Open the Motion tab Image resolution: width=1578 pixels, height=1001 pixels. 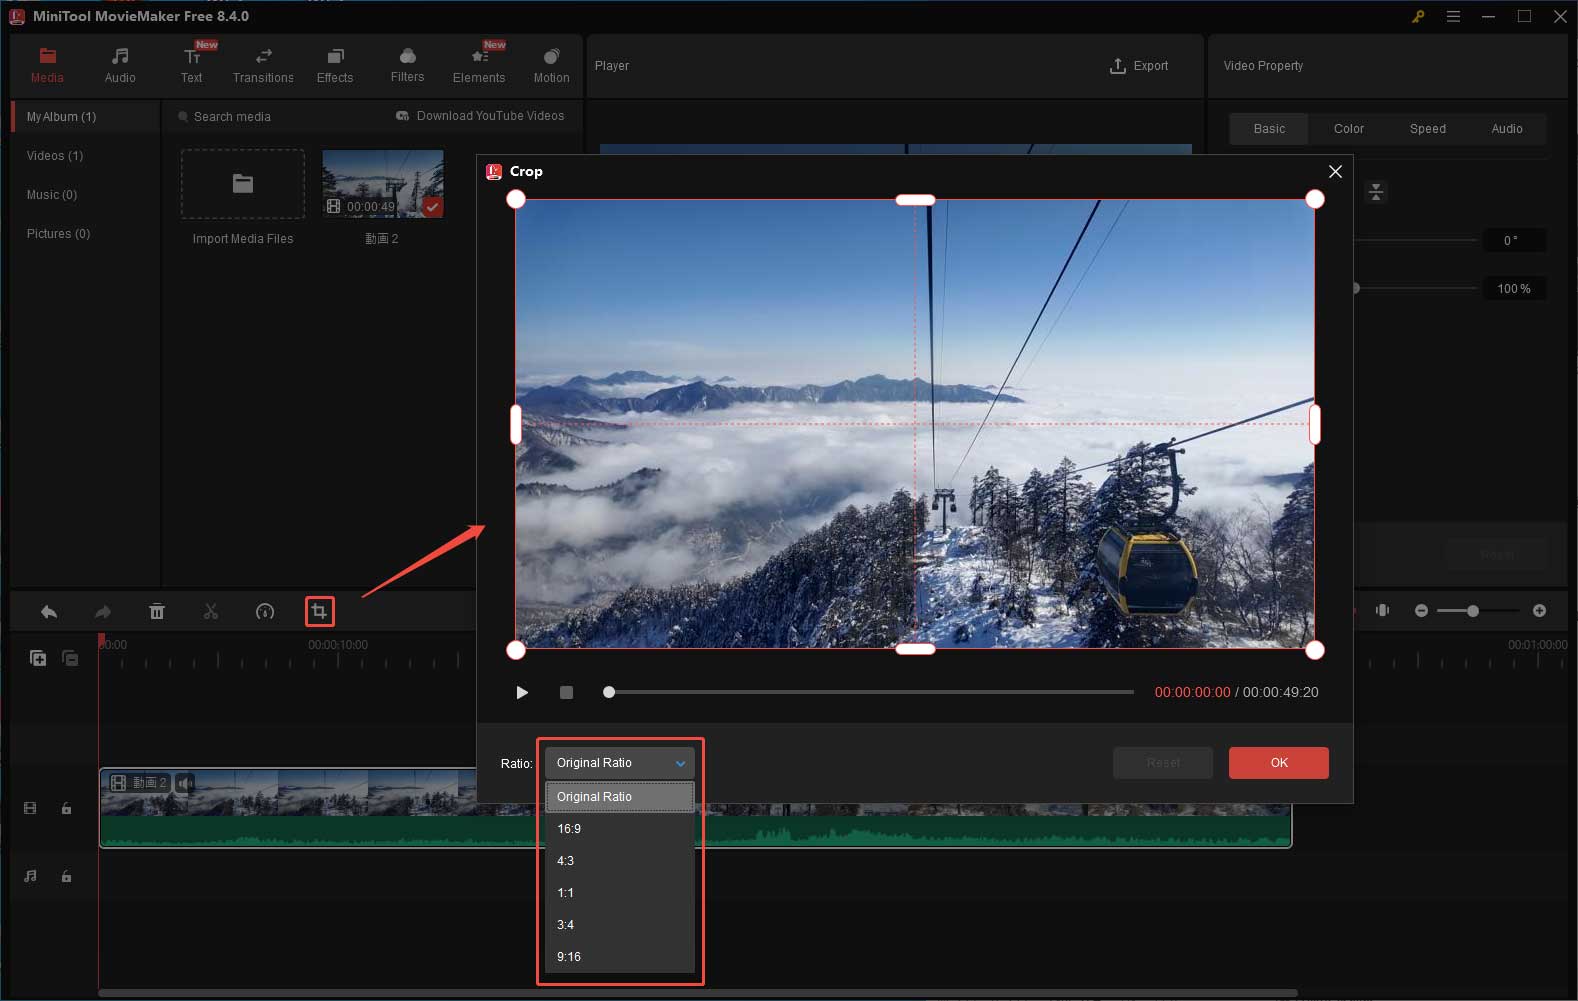tap(551, 65)
